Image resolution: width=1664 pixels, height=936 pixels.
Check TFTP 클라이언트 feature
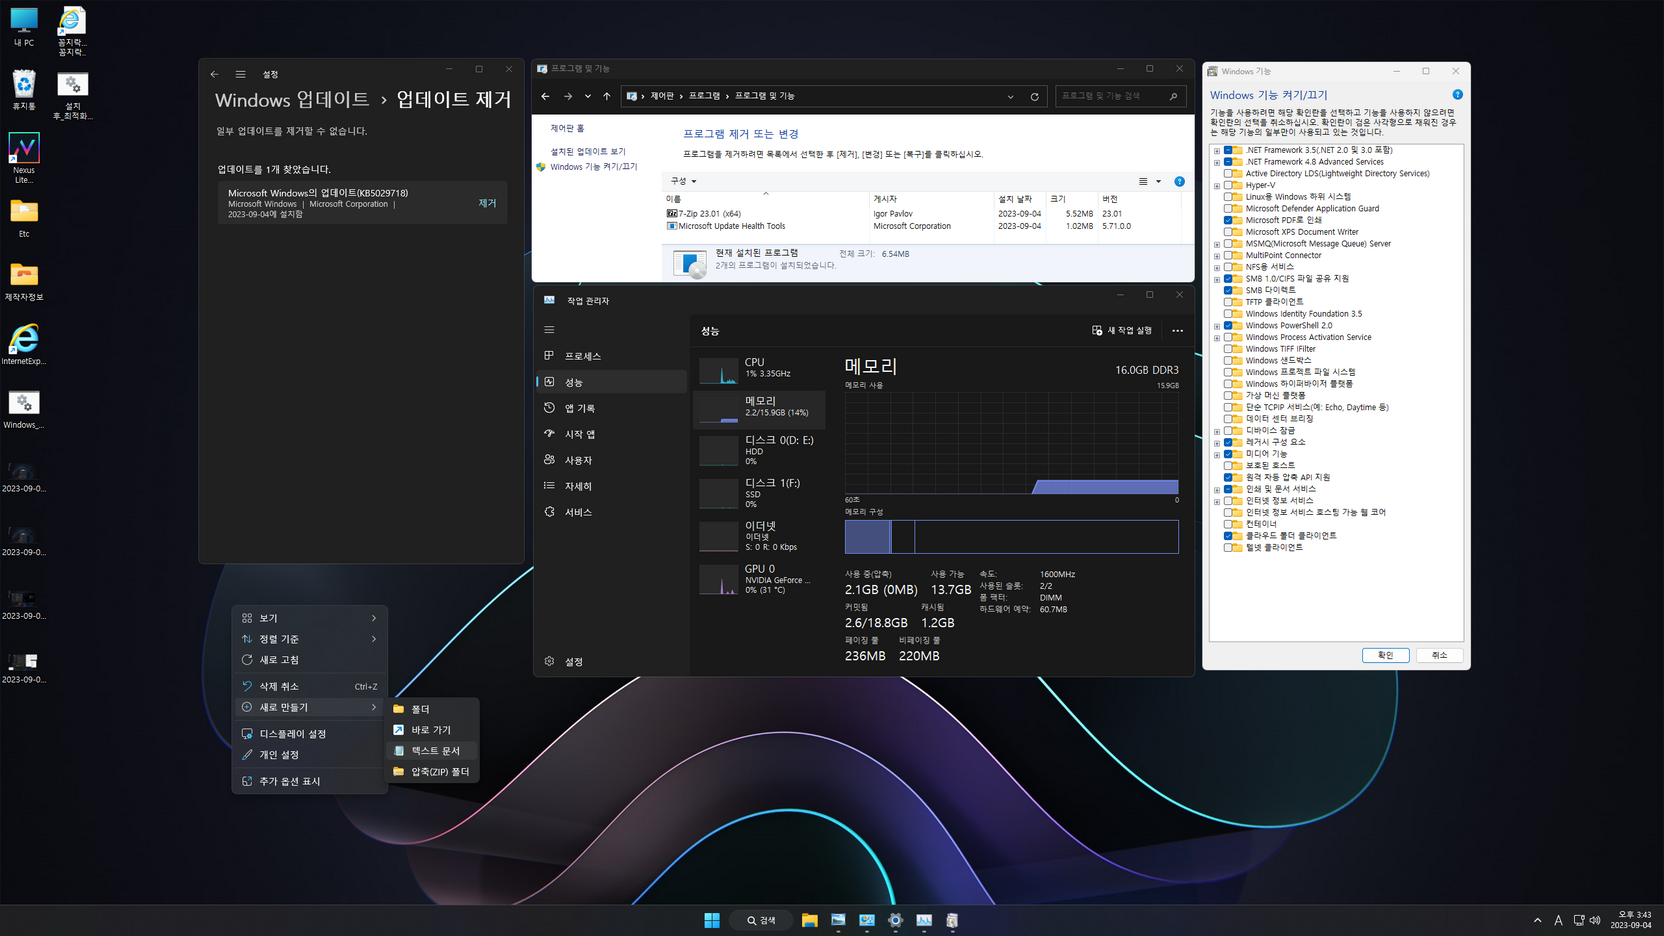(1228, 302)
